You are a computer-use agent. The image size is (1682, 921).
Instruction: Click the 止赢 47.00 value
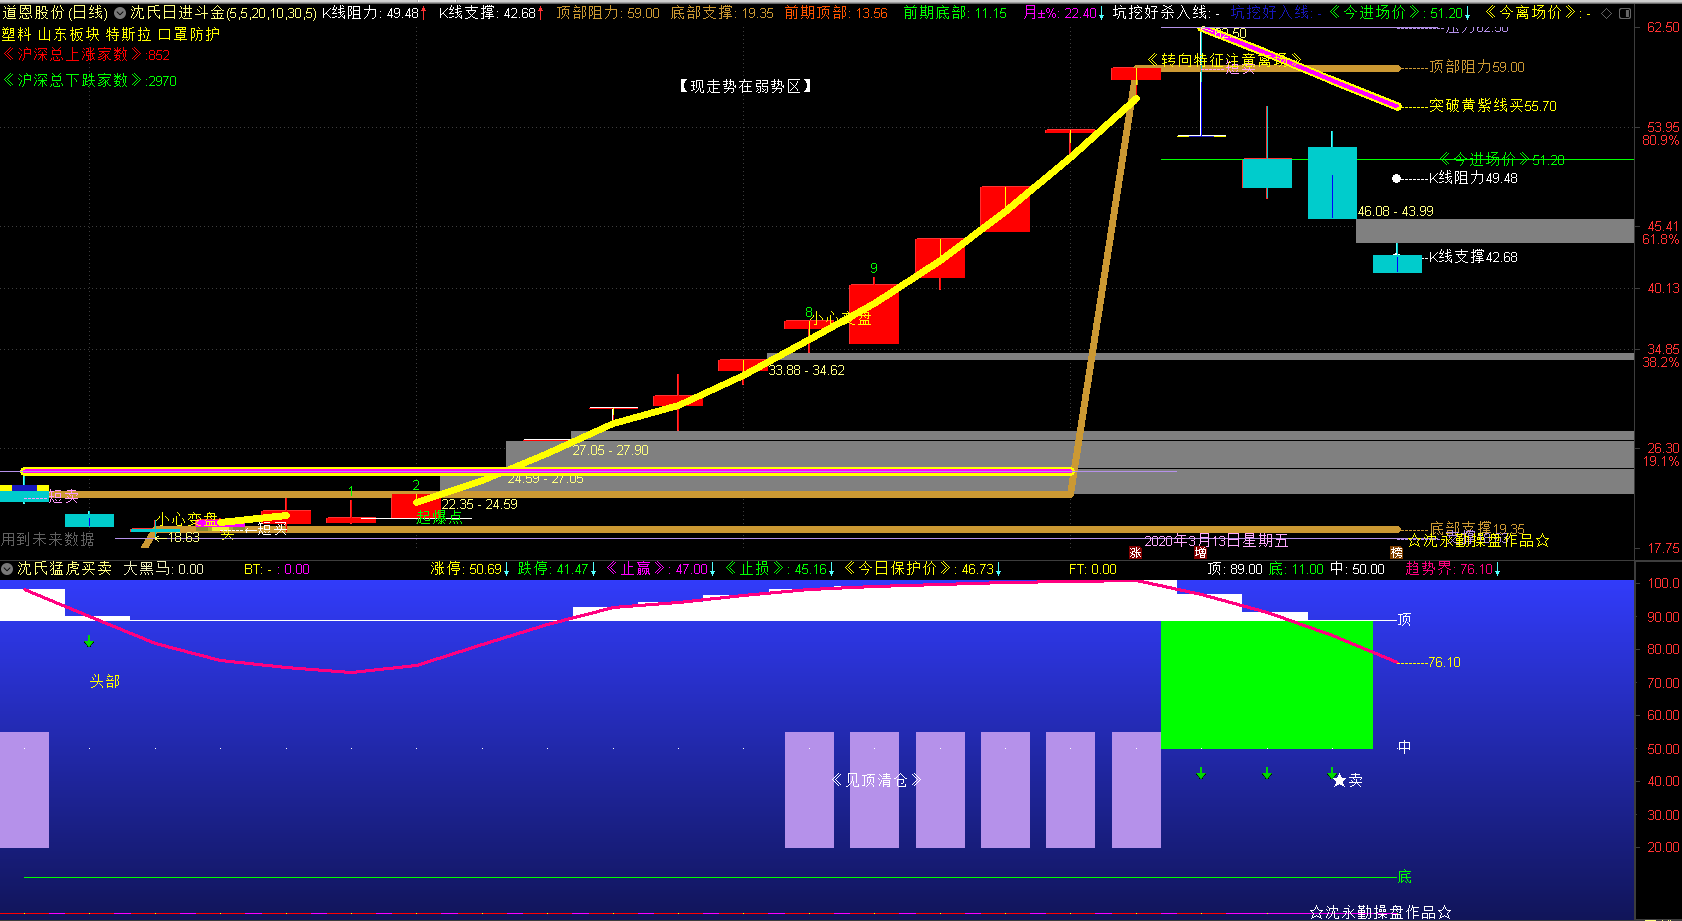(660, 569)
